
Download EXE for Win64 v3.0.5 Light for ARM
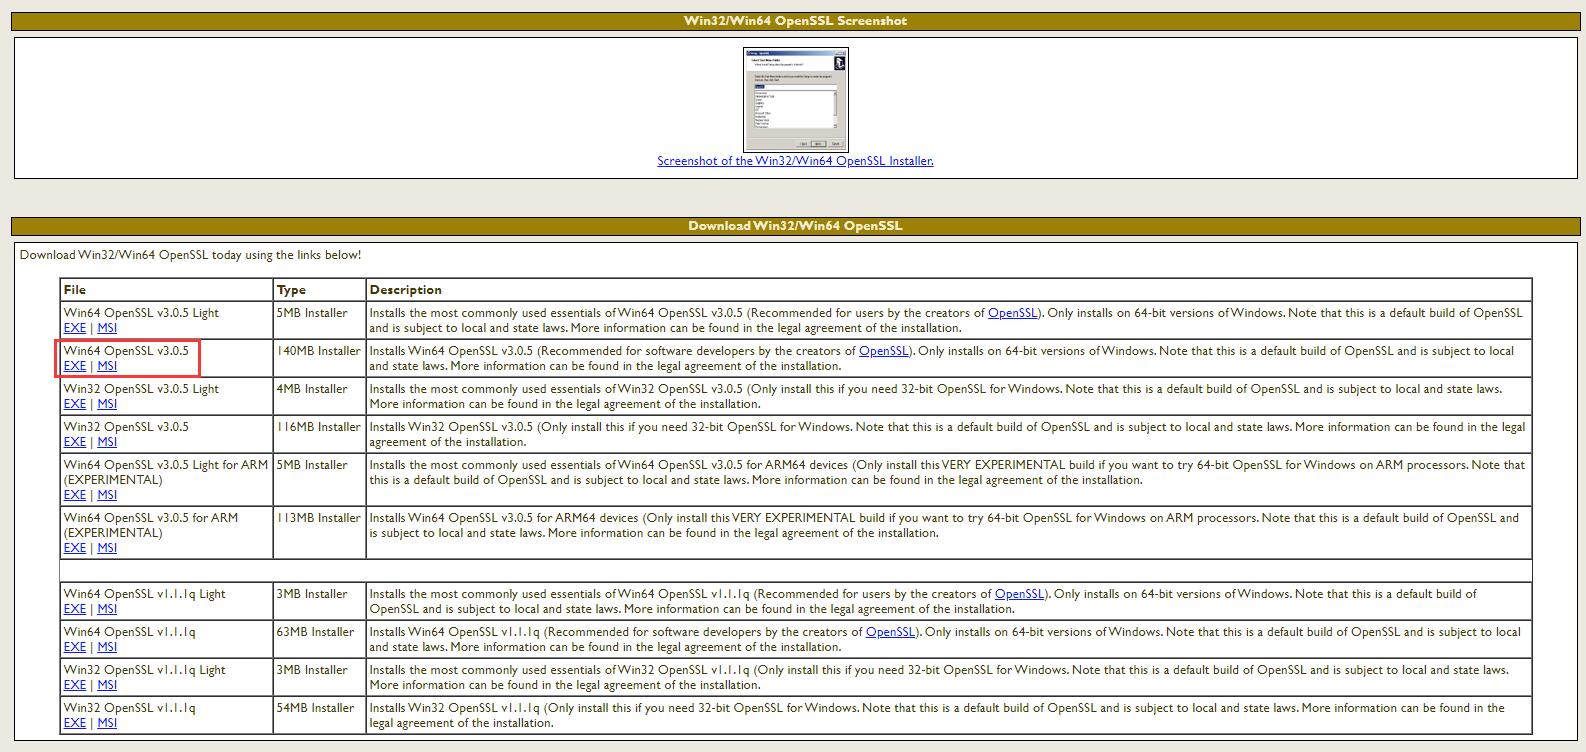tap(74, 495)
